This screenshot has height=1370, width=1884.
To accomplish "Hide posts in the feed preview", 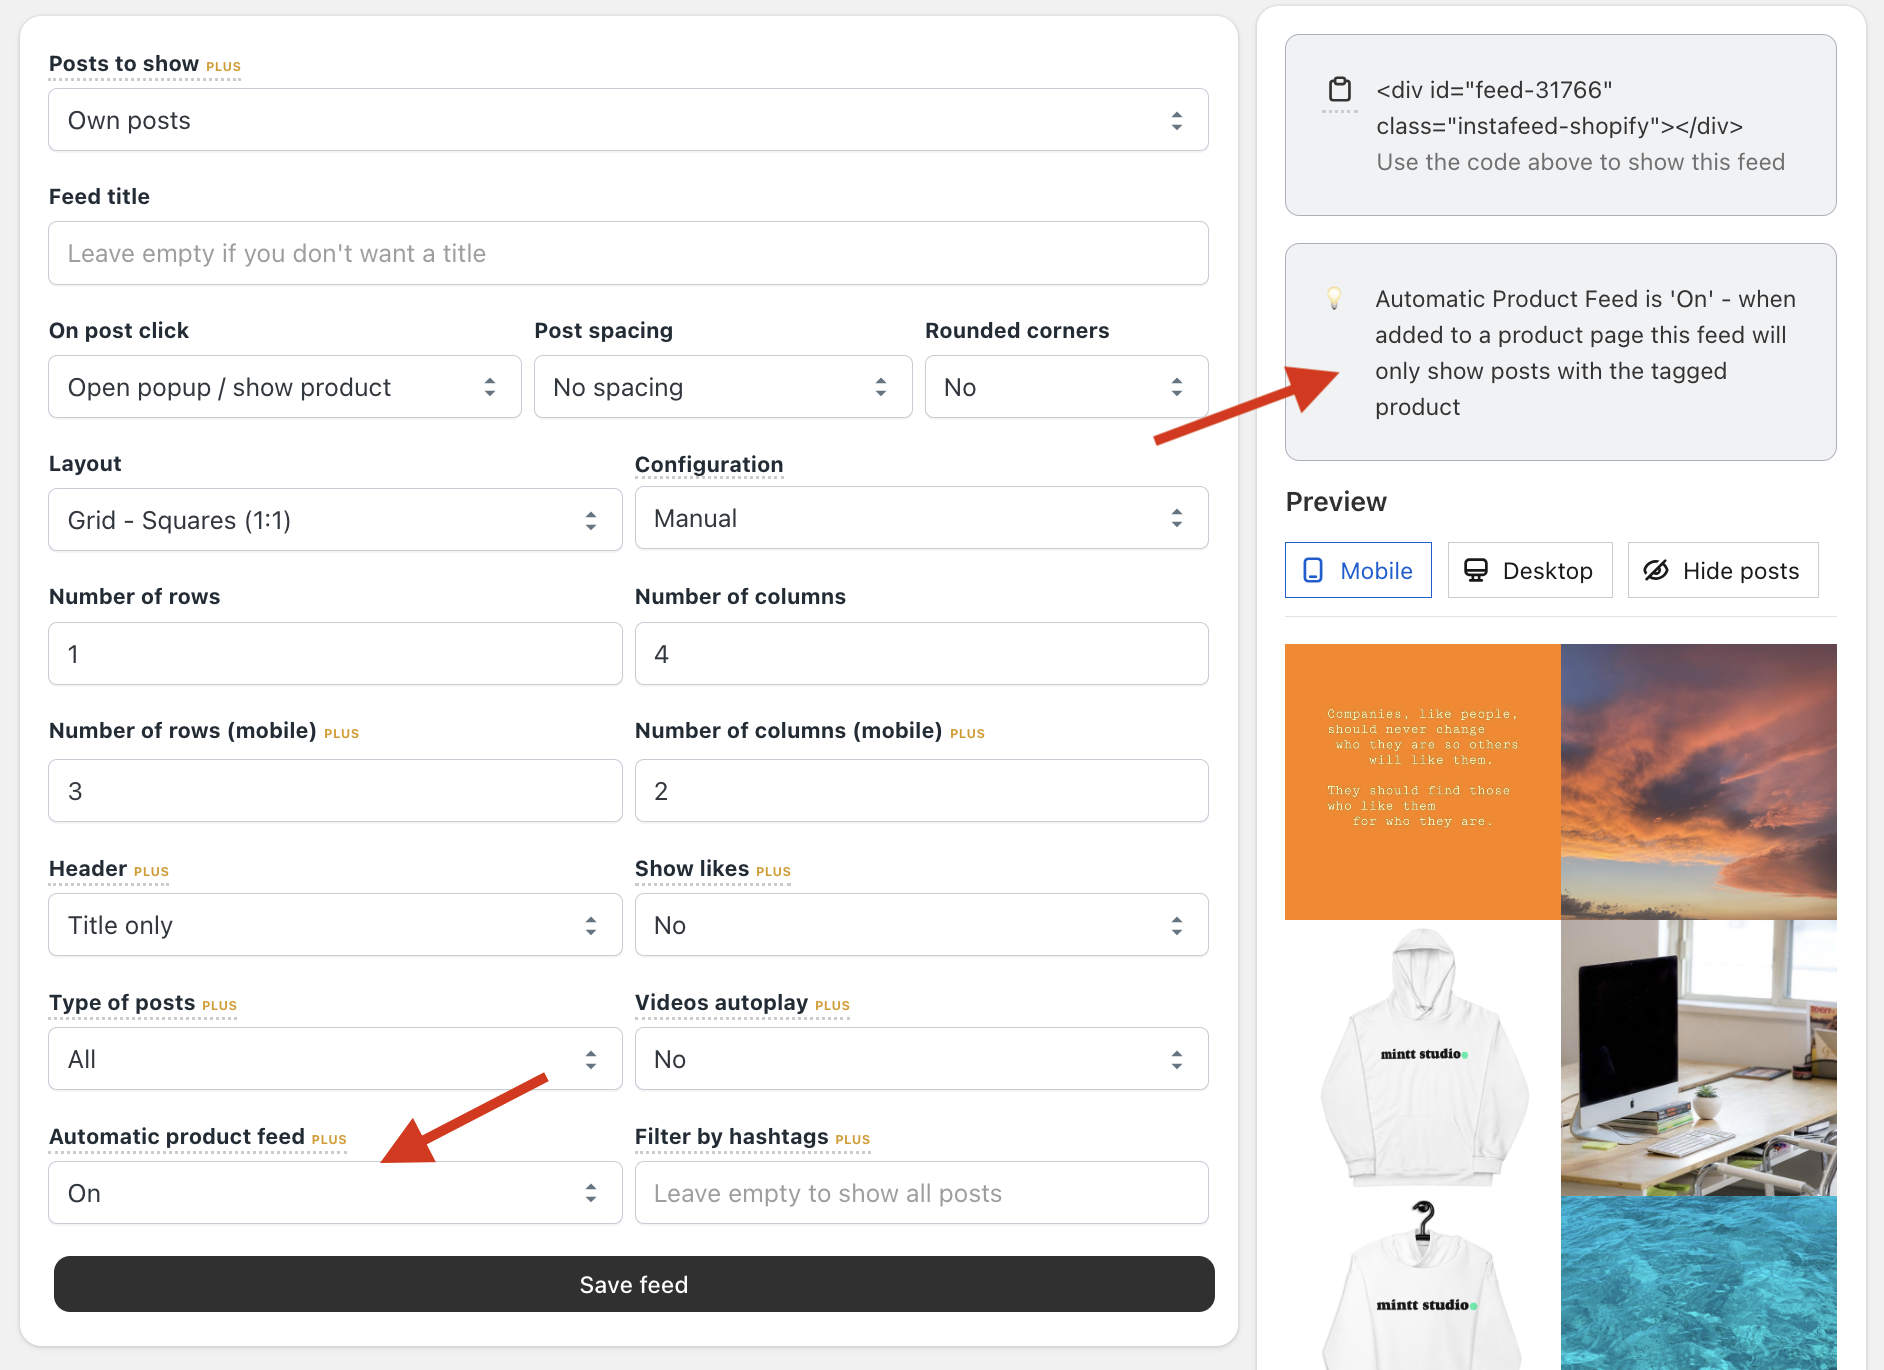I will (x=1722, y=570).
